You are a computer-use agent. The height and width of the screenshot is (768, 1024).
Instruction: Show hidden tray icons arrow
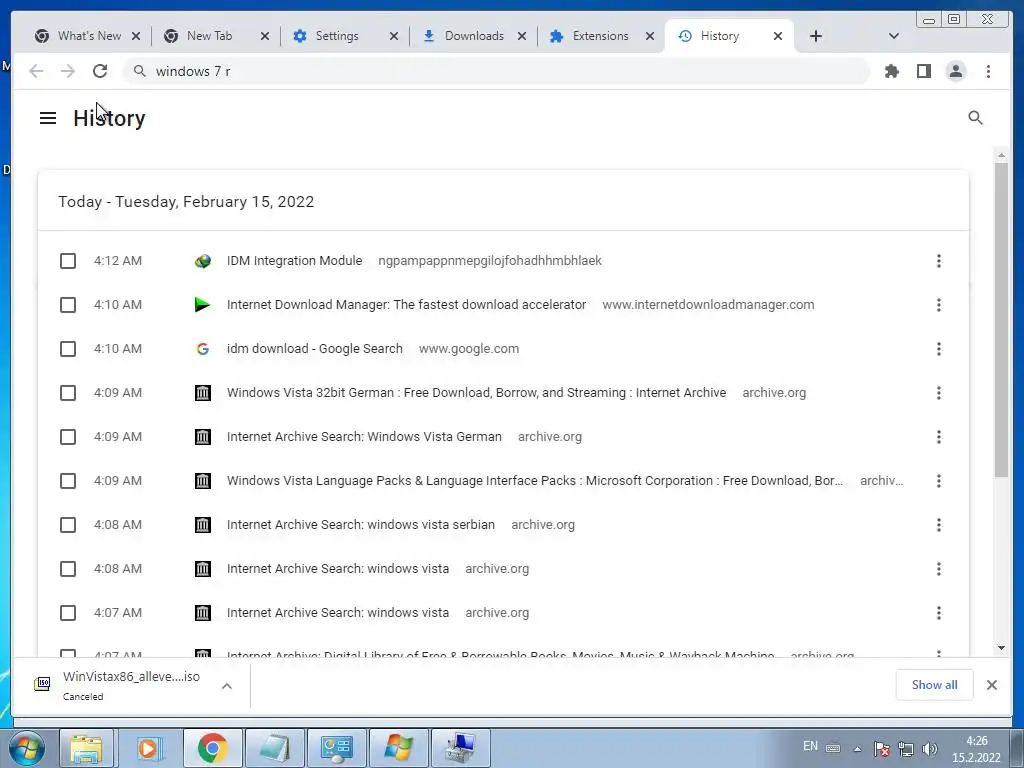tap(857, 749)
